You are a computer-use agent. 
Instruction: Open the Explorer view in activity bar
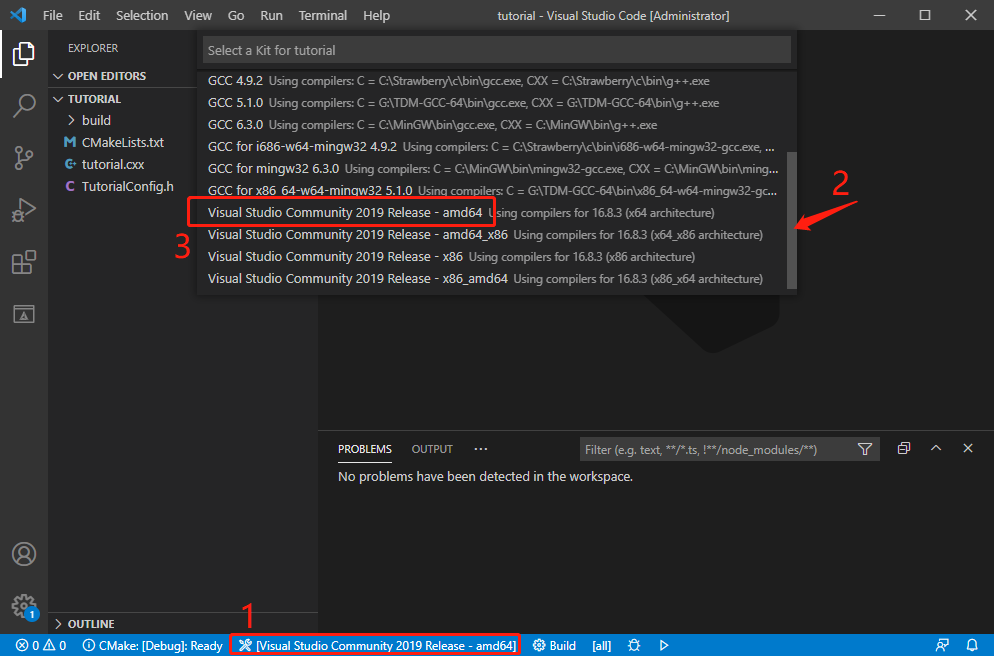(x=23, y=54)
